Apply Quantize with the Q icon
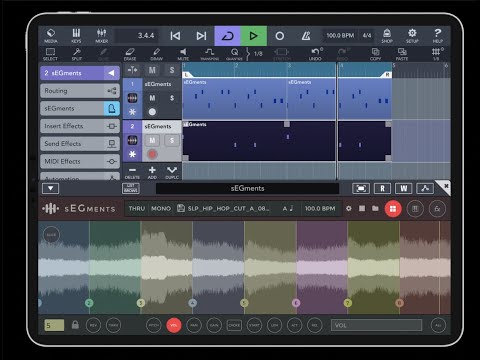 click(x=235, y=54)
